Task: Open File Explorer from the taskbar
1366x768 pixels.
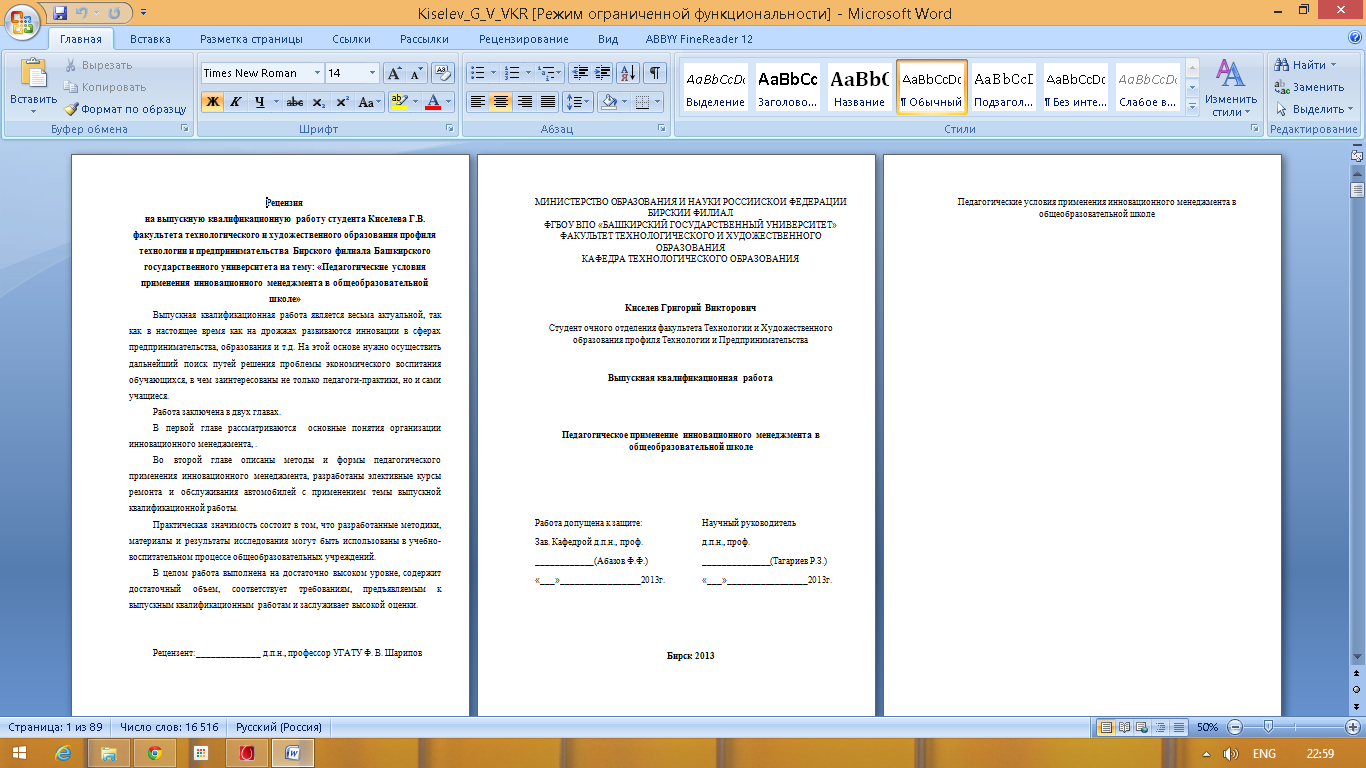Action: click(108, 753)
